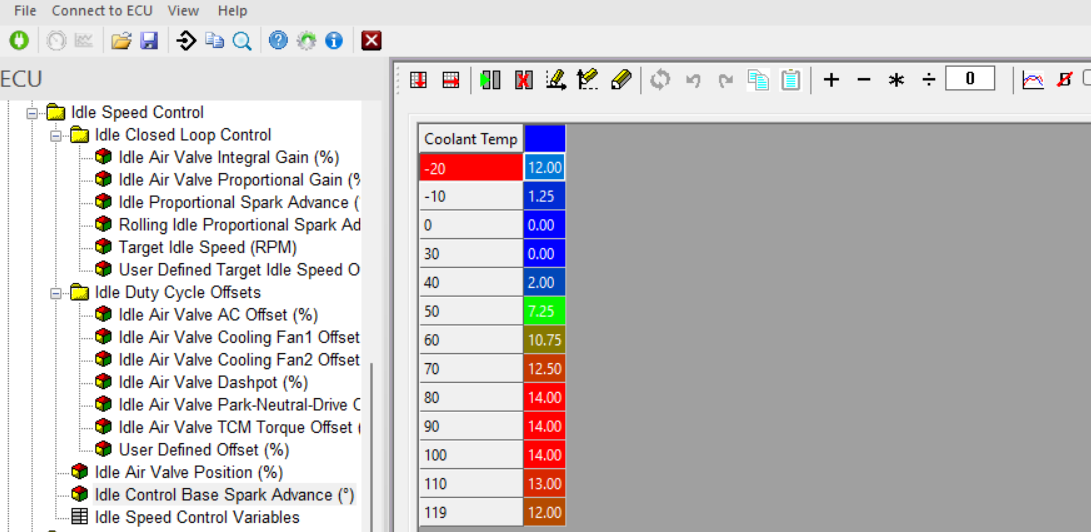
Task: Select Idle Air Valve Cooling Fan2 Offset
Action: (239, 360)
